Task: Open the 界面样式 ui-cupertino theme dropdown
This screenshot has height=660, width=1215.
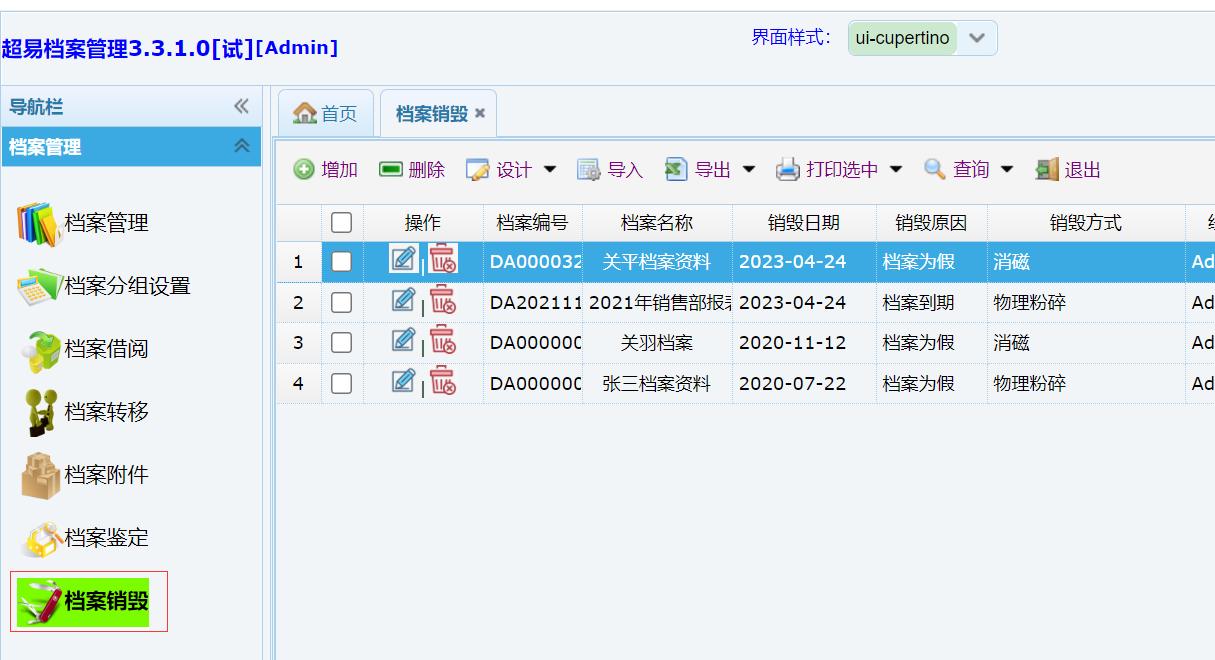Action: [977, 39]
